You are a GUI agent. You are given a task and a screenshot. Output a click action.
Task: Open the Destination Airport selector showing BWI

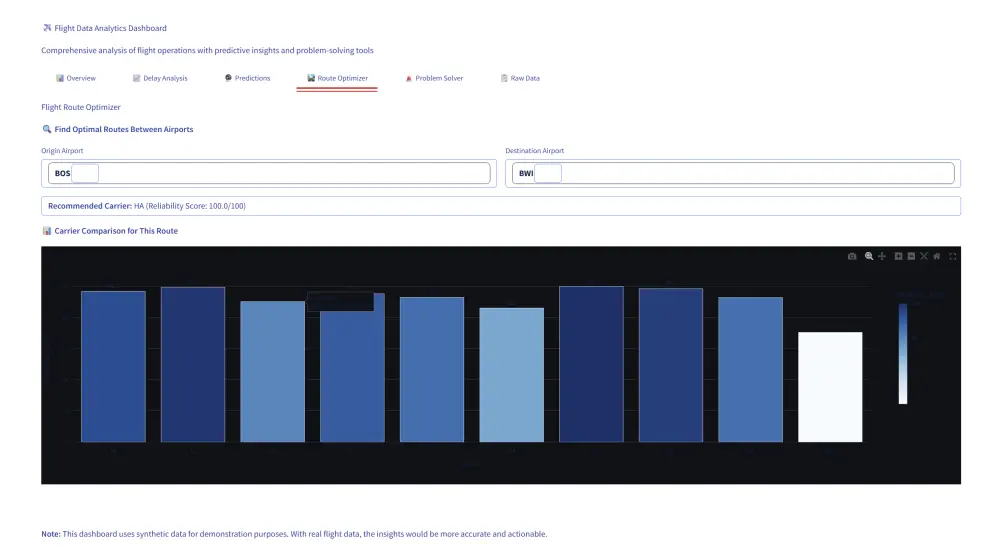click(733, 173)
